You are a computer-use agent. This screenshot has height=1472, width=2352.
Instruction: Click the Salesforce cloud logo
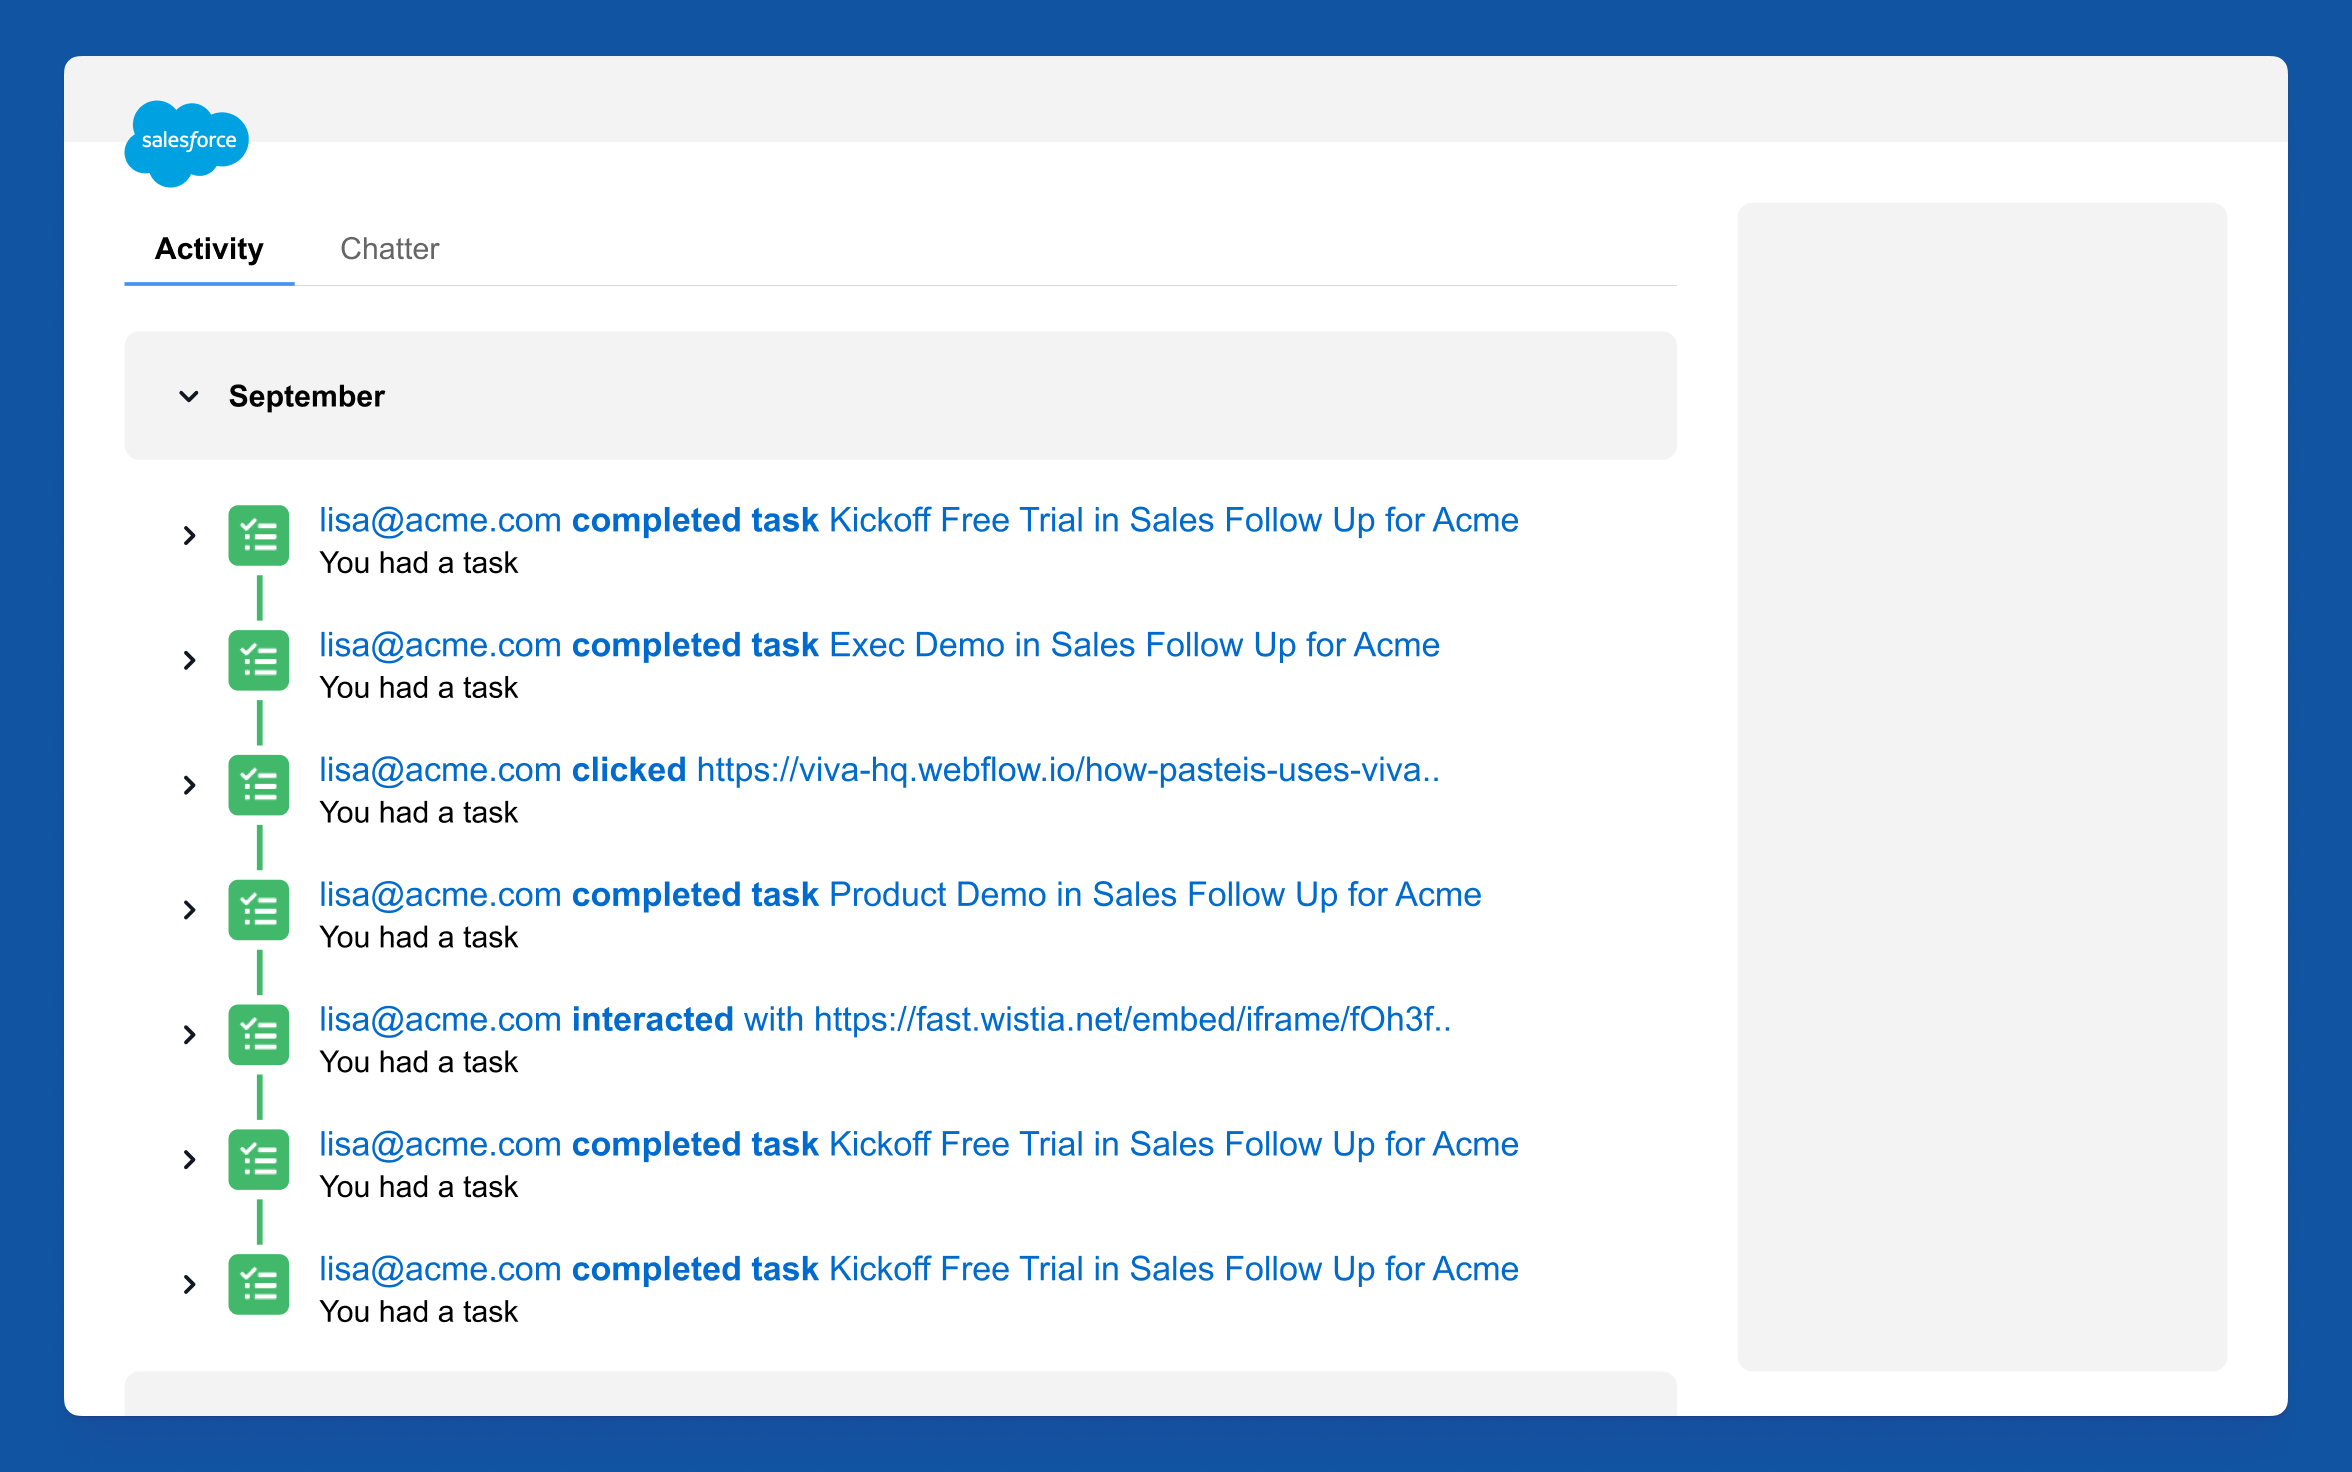click(x=186, y=142)
